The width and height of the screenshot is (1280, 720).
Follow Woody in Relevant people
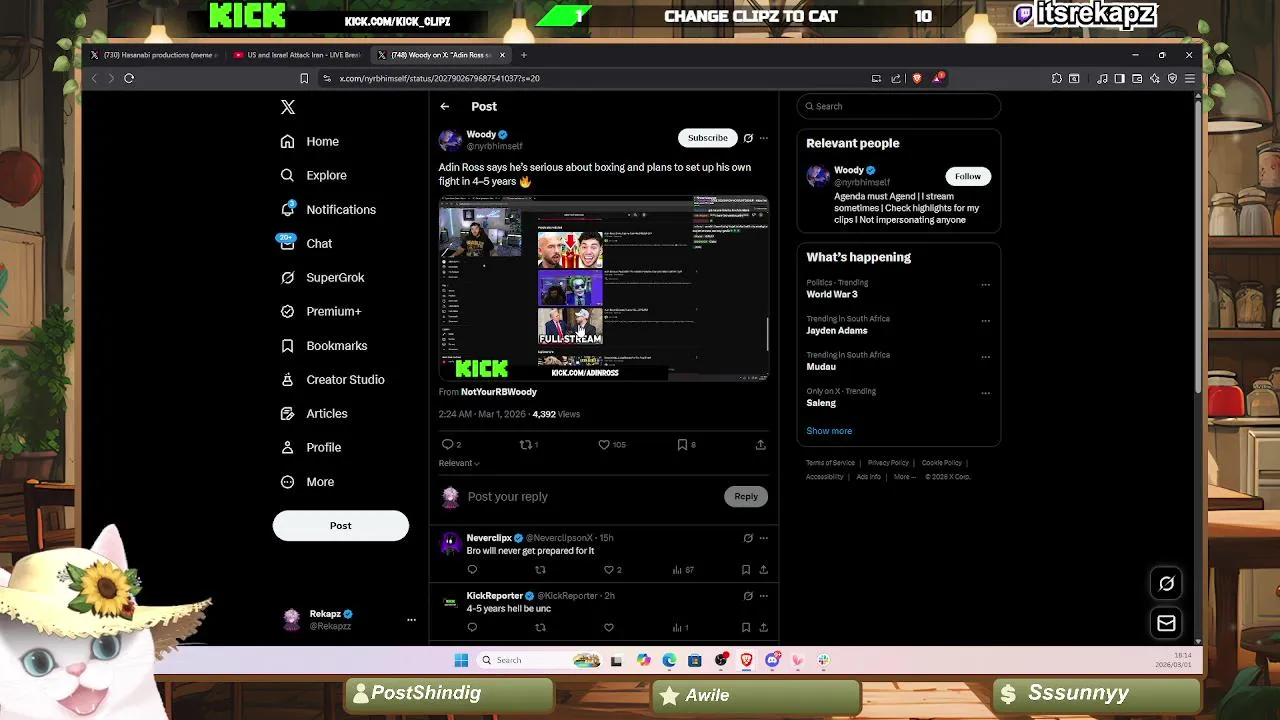(x=967, y=176)
